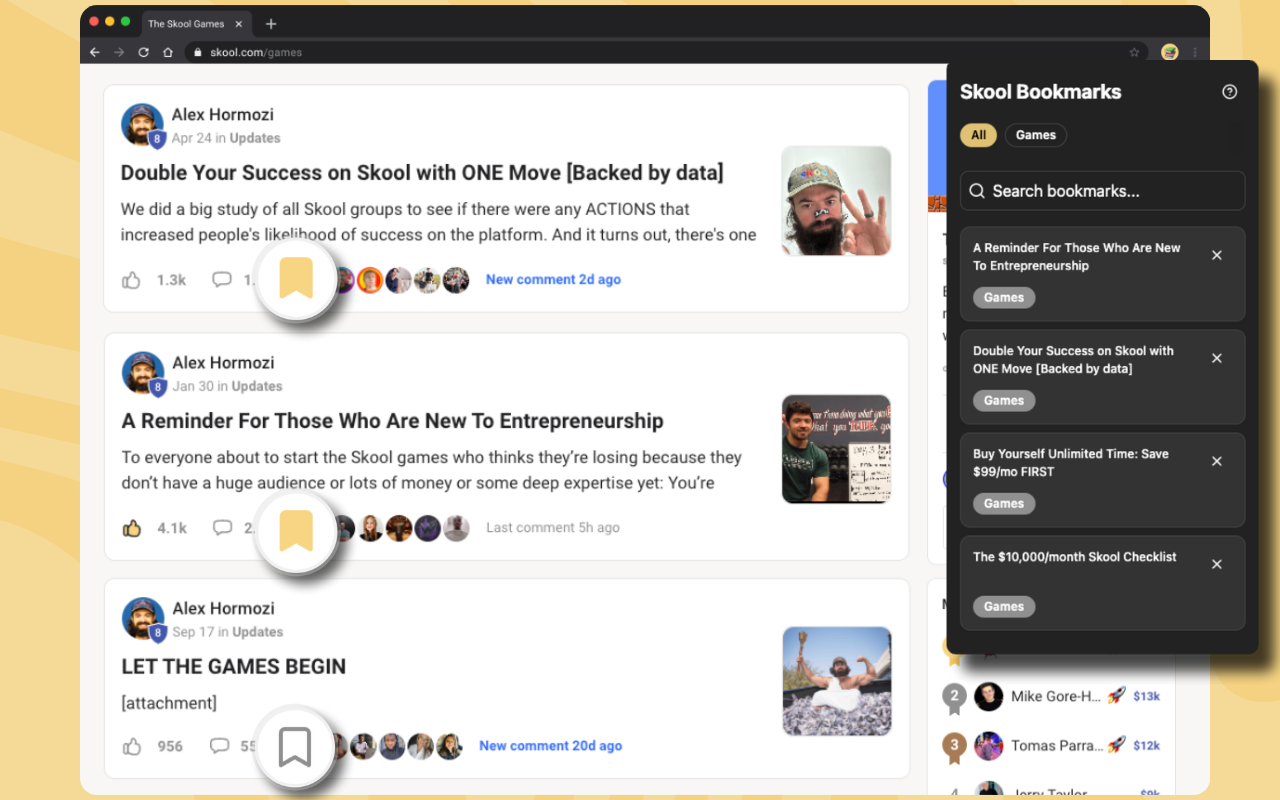Open Updates category on Sep 17 post
Viewport: 1280px width, 800px height.
pyautogui.click(x=258, y=632)
